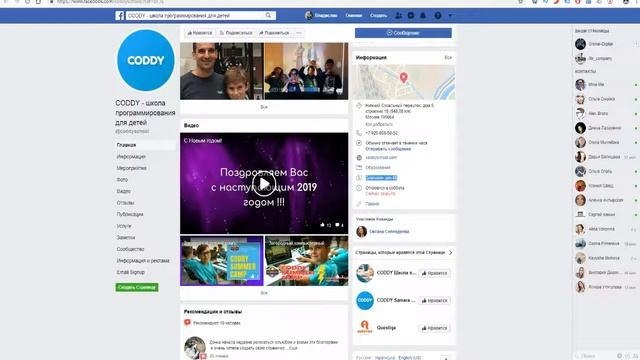The image size is (640, 360).
Task: Open the round CODDY page profile picture
Action: pyautogui.click(x=146, y=60)
